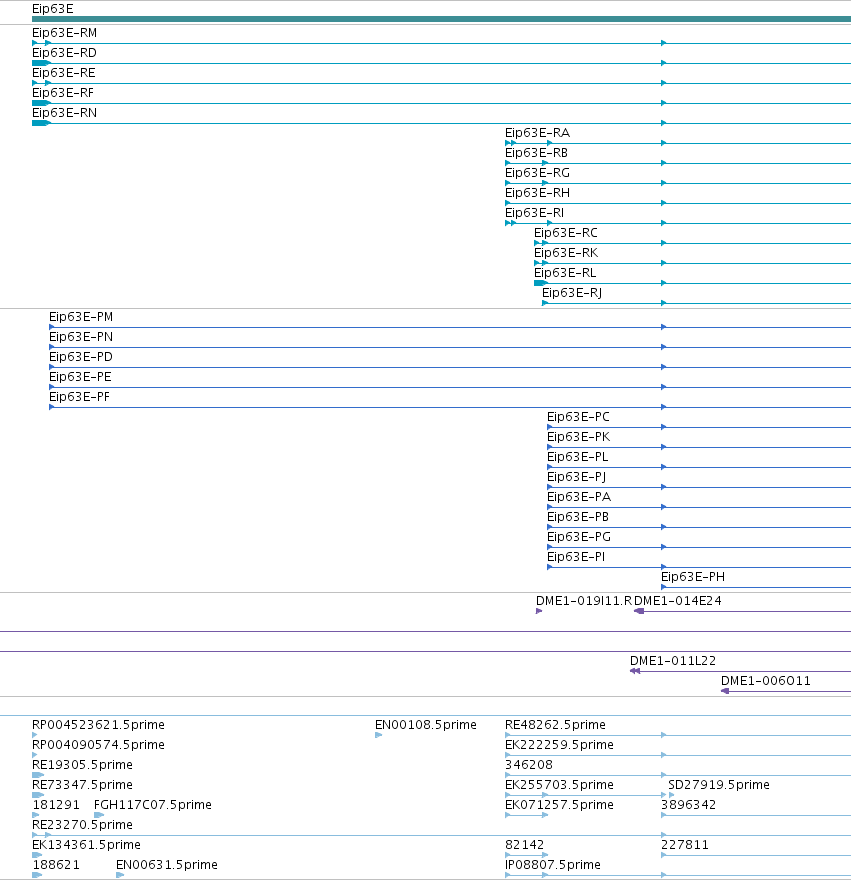The image size is (851, 880).
Task: Click EST RP004523621.5prime
Action: point(98,725)
